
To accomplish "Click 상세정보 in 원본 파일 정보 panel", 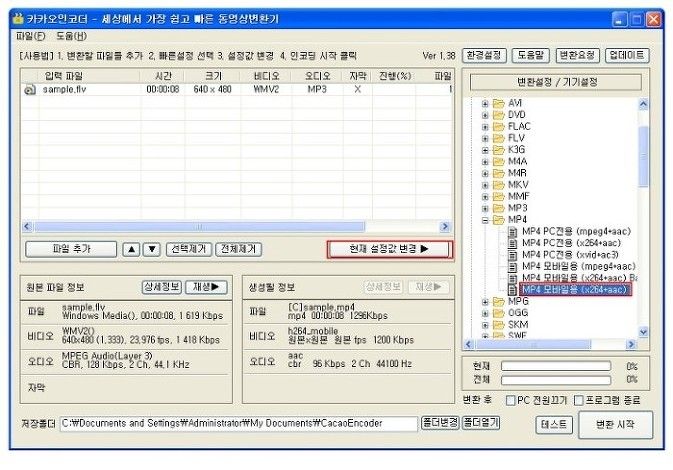I will tap(162, 287).
